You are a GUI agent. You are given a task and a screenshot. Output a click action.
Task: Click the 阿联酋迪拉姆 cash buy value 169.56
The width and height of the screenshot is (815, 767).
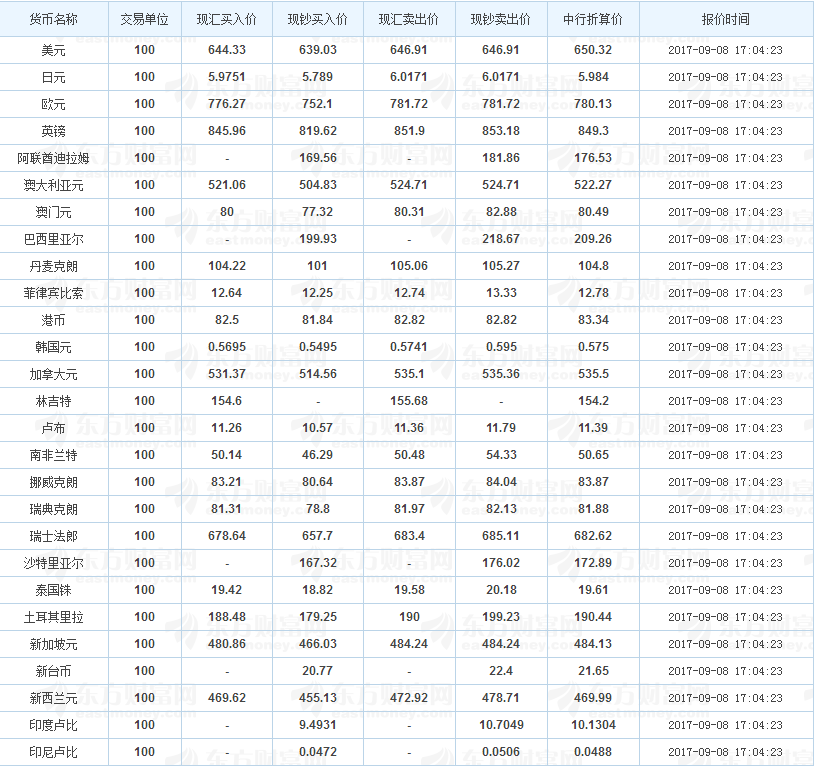coord(318,158)
